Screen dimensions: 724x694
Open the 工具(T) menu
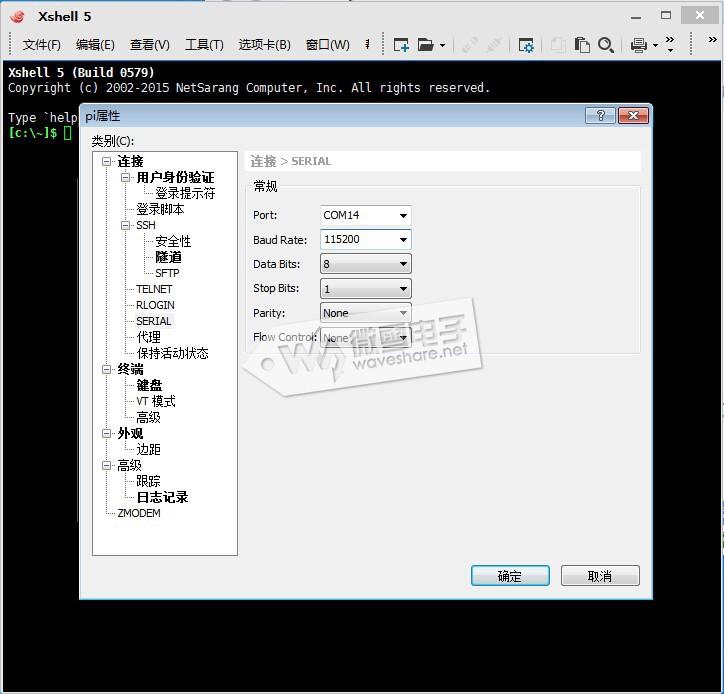click(204, 45)
